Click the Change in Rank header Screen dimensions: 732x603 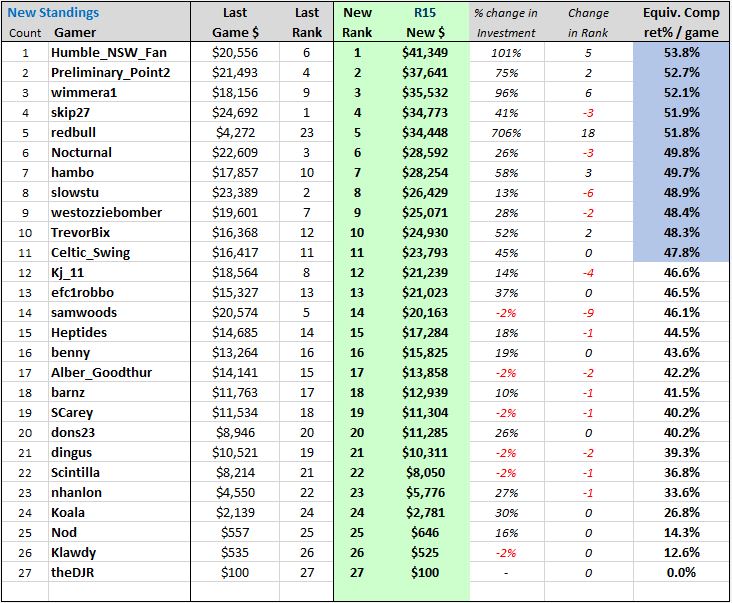588,23
